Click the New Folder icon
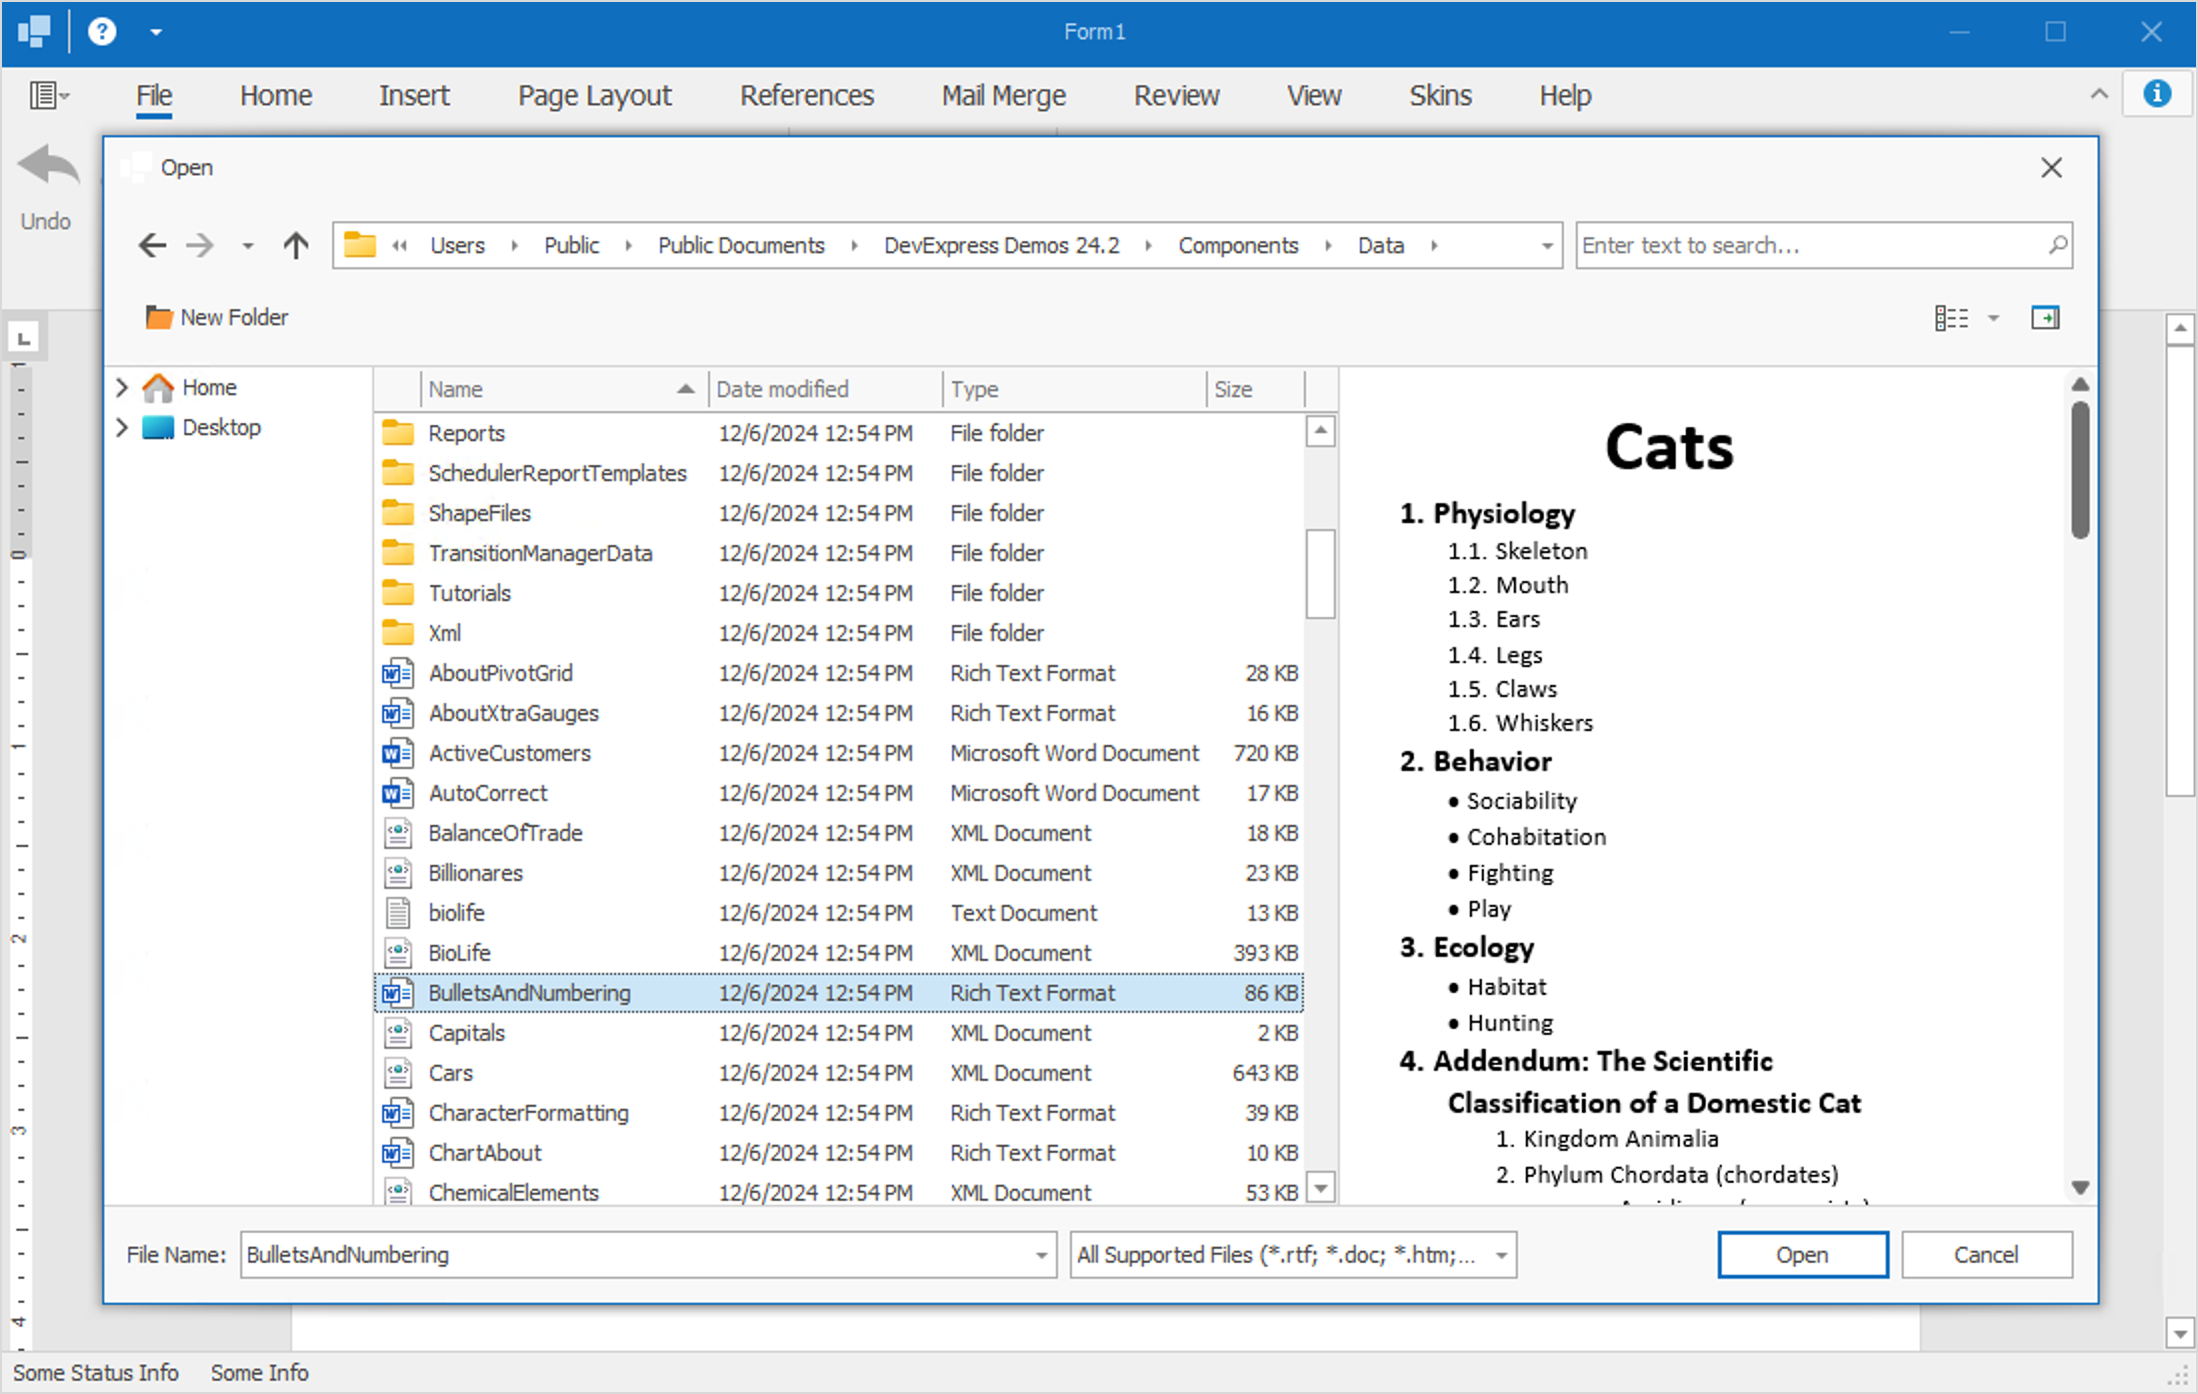2198x1394 pixels. click(x=159, y=317)
